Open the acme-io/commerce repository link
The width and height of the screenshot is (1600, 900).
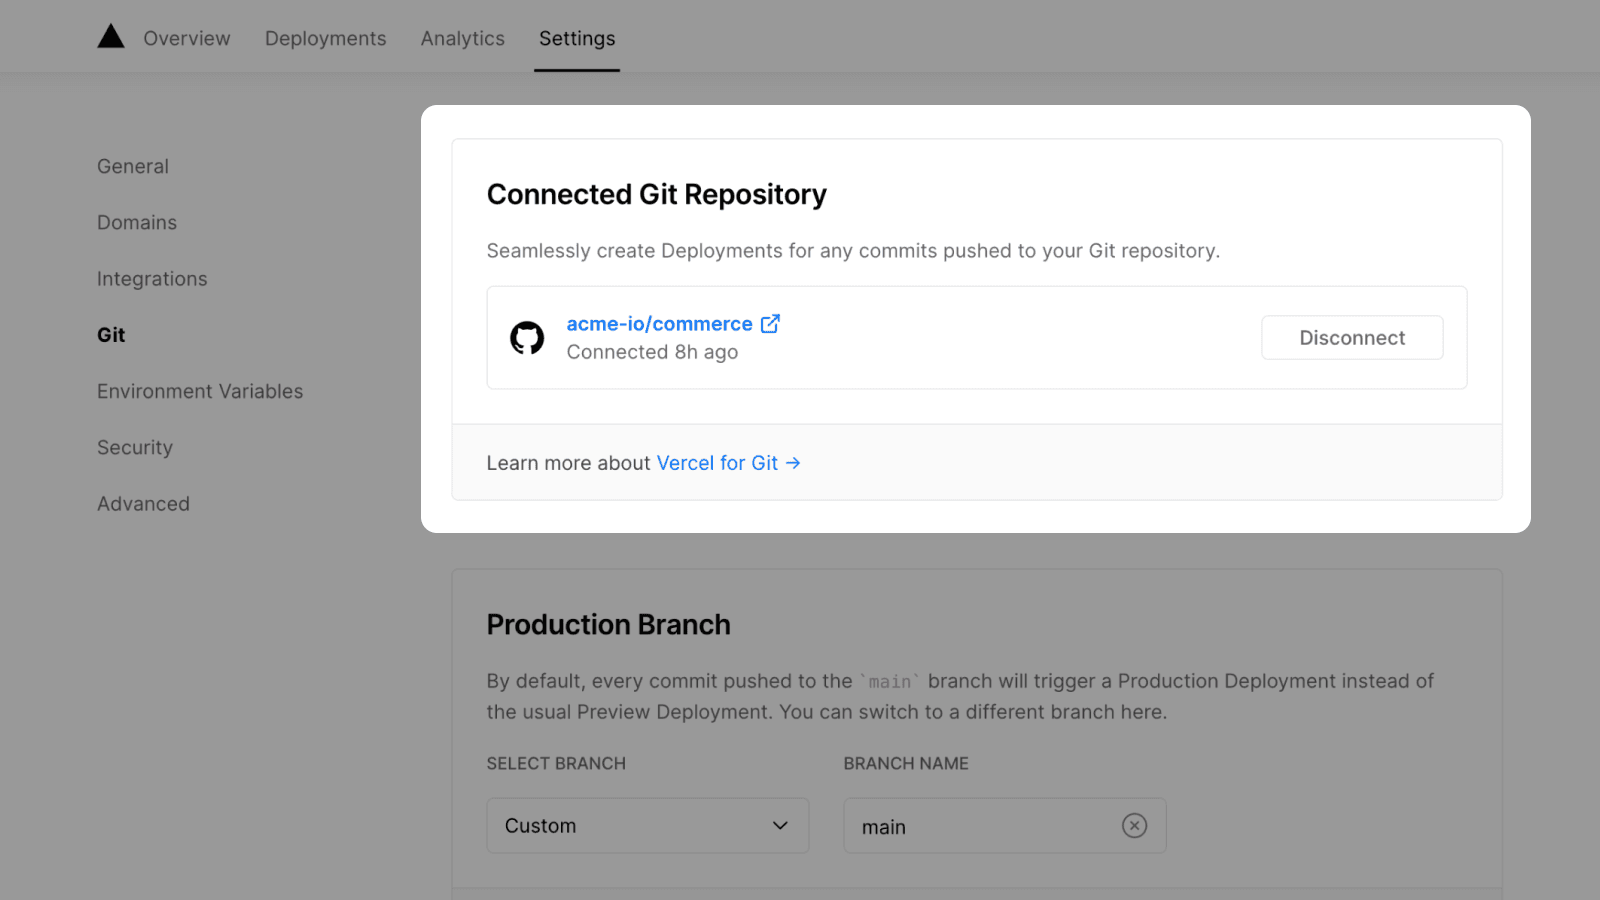(x=659, y=324)
